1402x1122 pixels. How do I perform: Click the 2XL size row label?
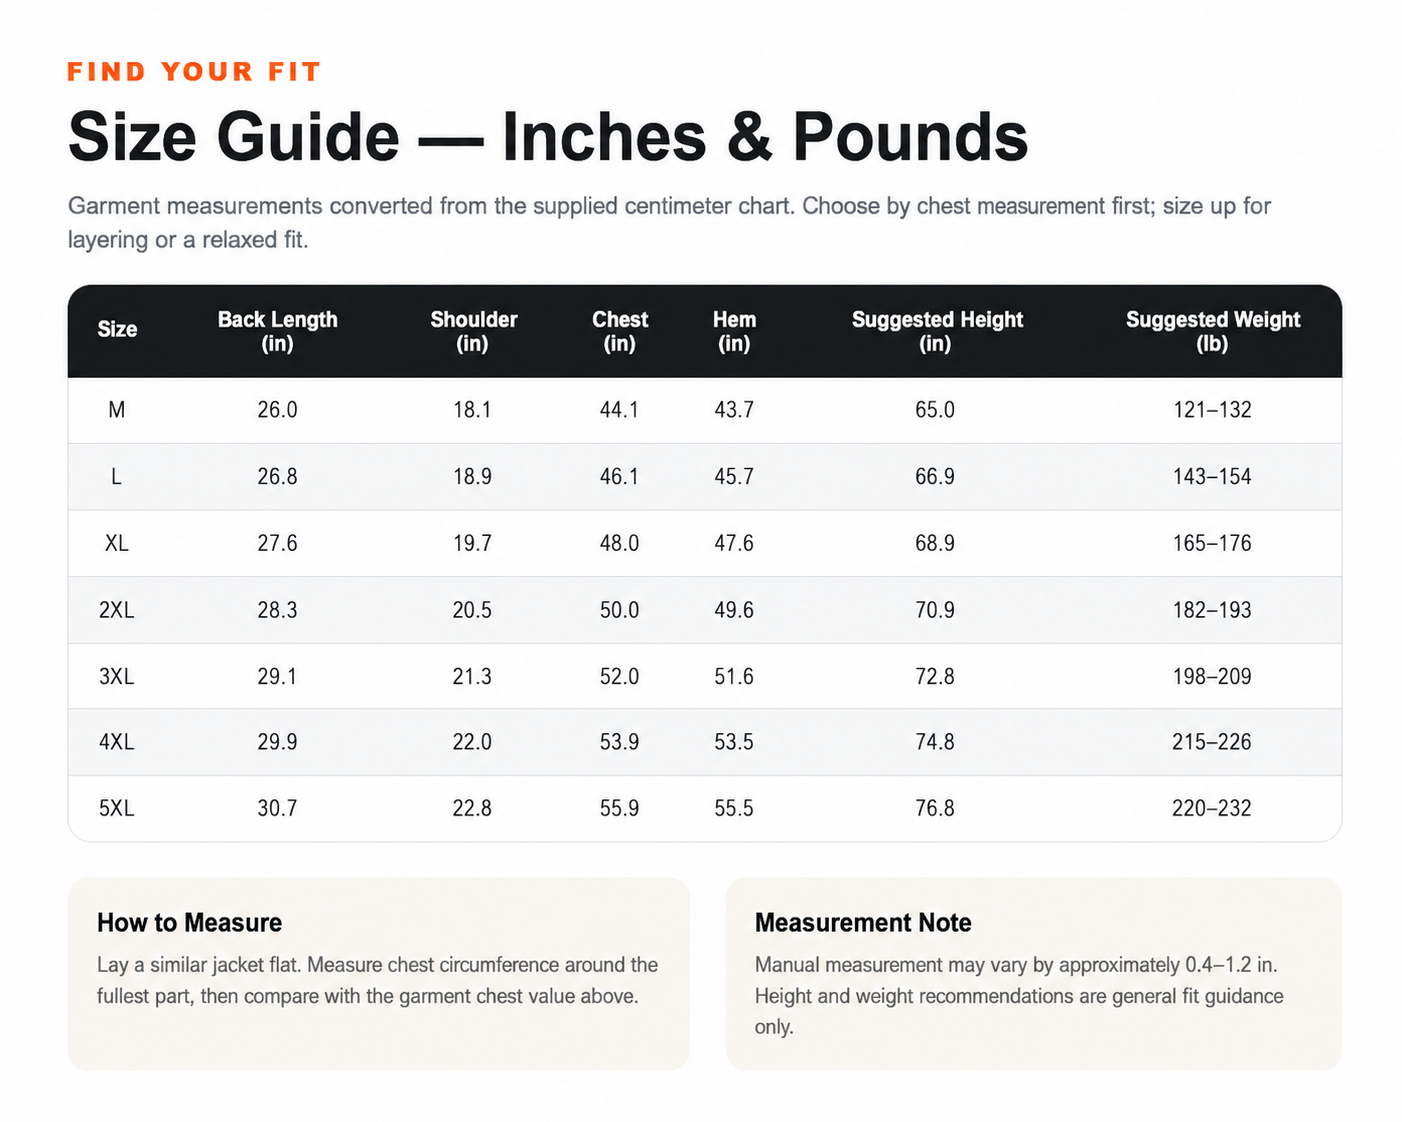click(x=117, y=610)
